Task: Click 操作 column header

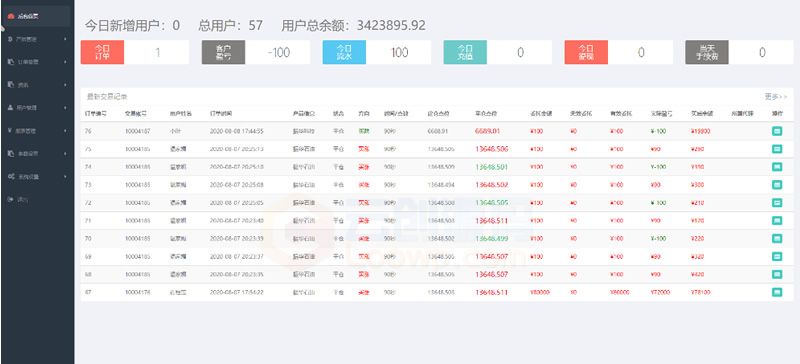Action: pyautogui.click(x=777, y=113)
